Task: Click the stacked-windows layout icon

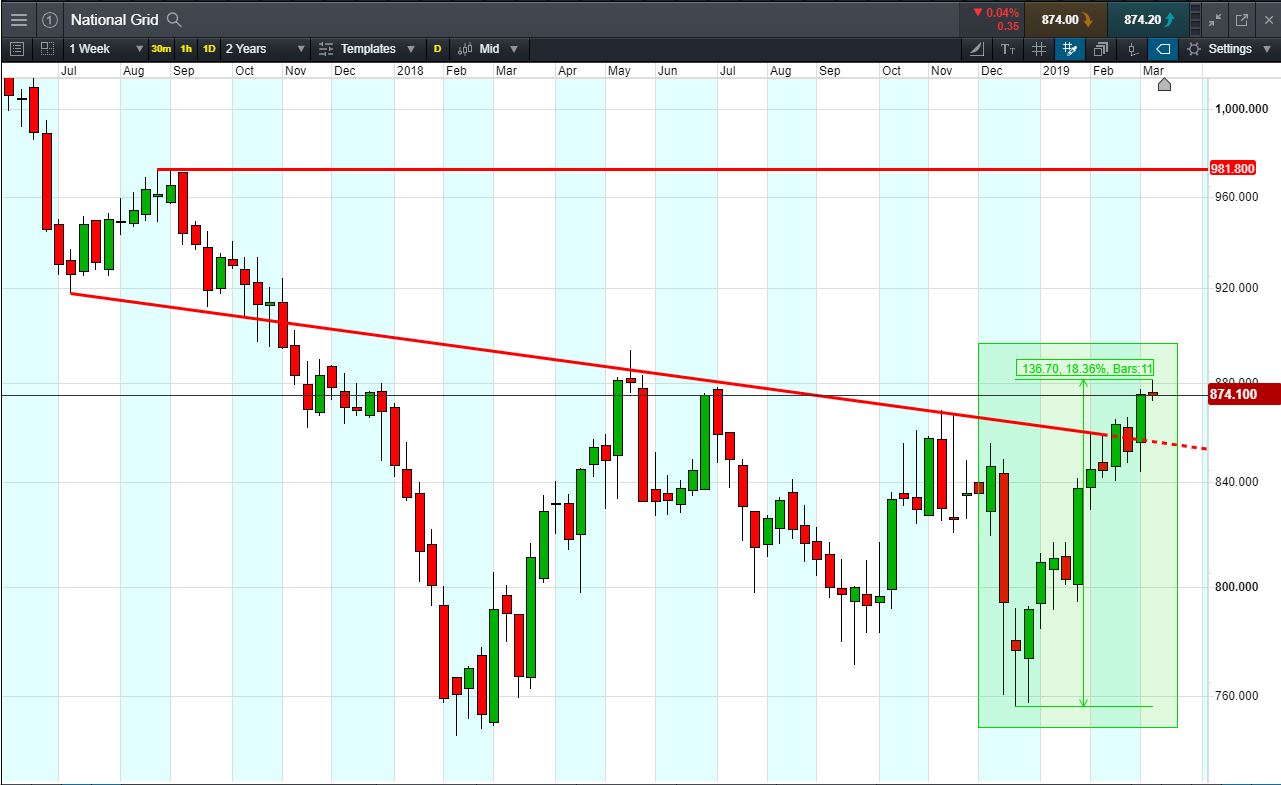Action: tap(1101, 48)
